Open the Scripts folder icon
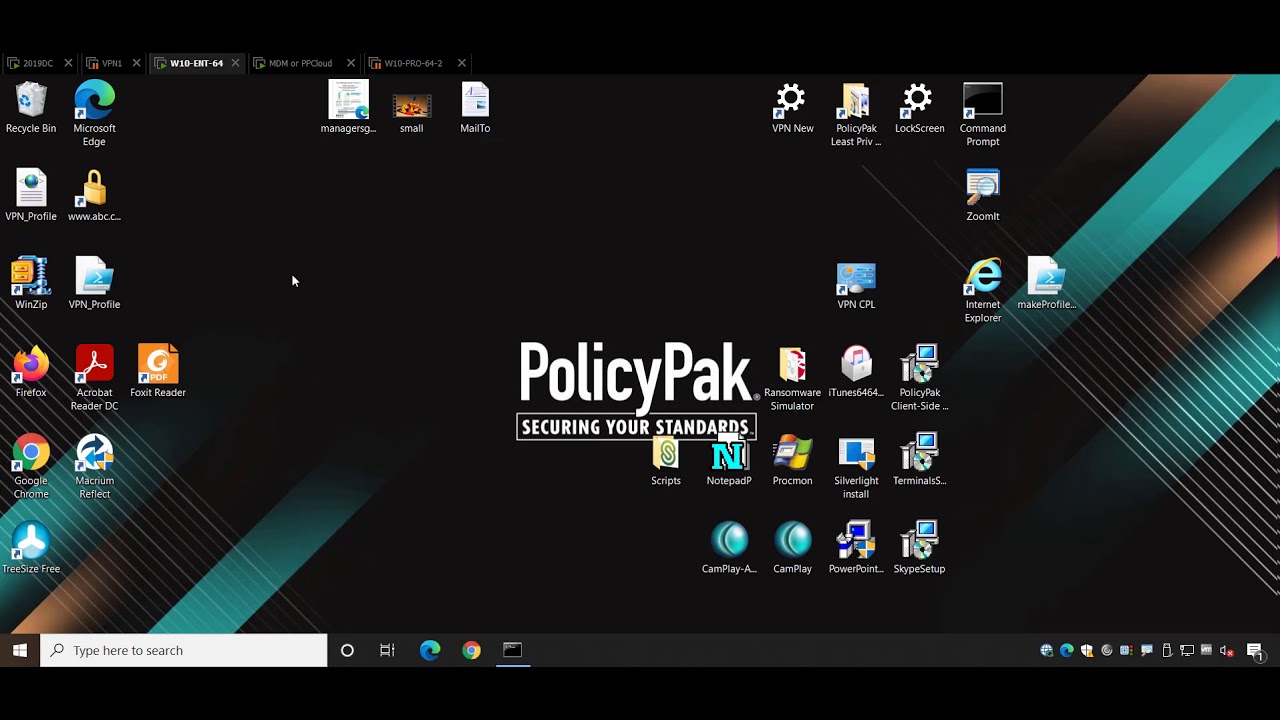Screen dimensions: 1280x720 coord(666,460)
